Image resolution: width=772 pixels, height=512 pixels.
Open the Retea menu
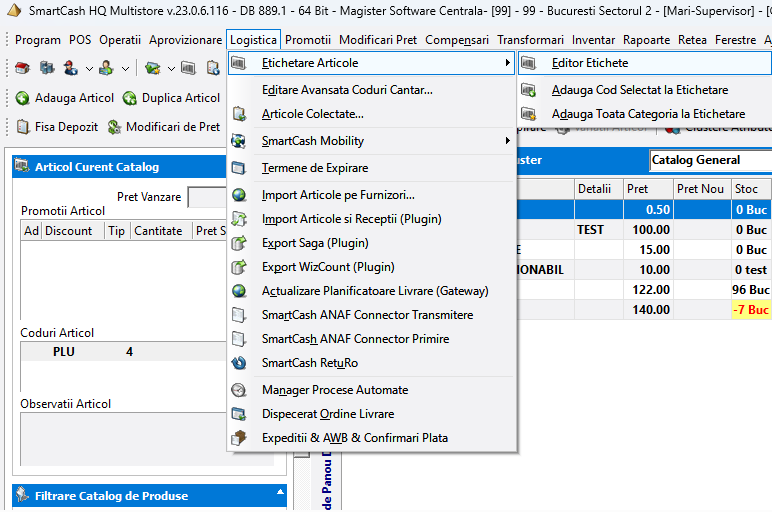click(x=692, y=40)
